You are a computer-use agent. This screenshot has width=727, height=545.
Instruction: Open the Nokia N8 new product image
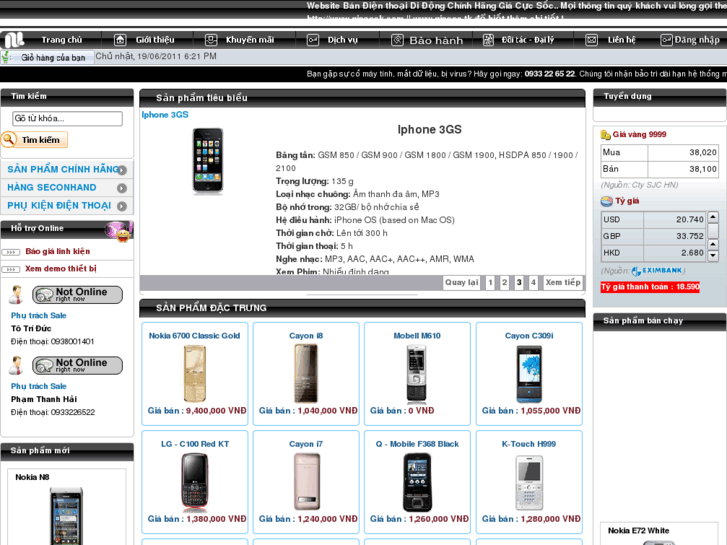tap(67, 516)
